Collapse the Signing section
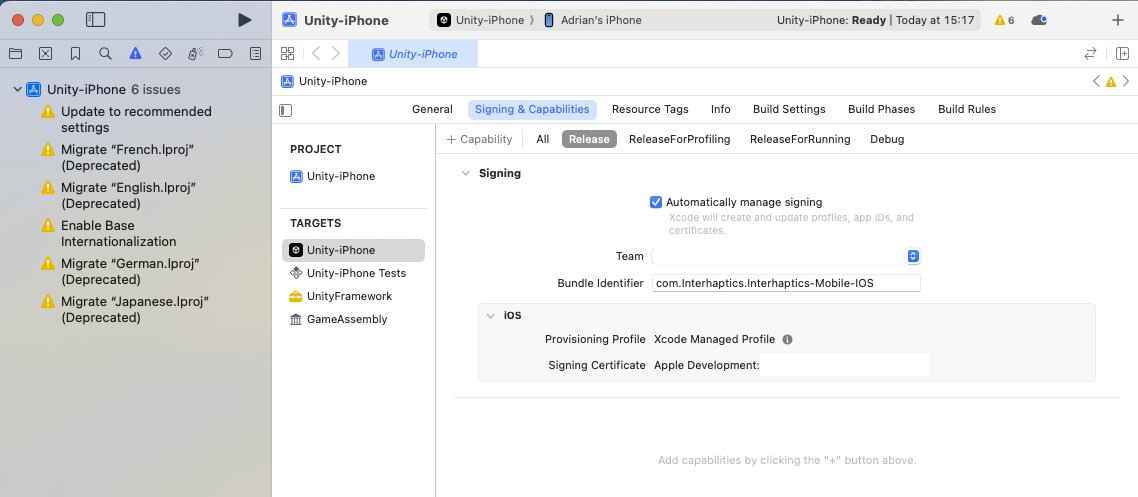The width and height of the screenshot is (1138, 497). click(466, 173)
